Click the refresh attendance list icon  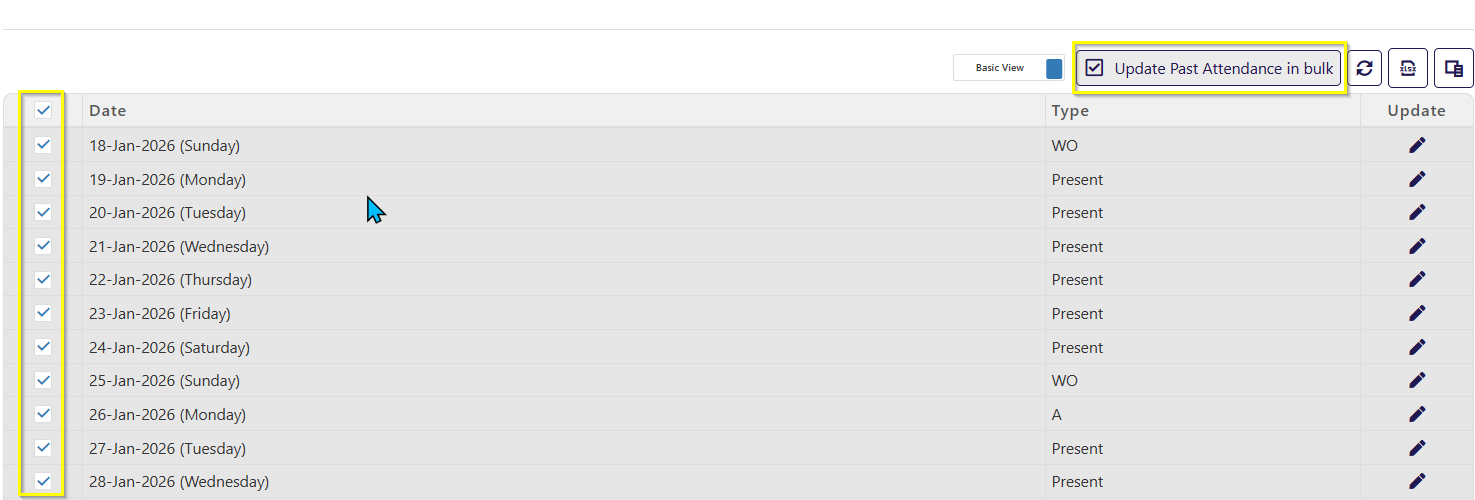coord(1364,69)
